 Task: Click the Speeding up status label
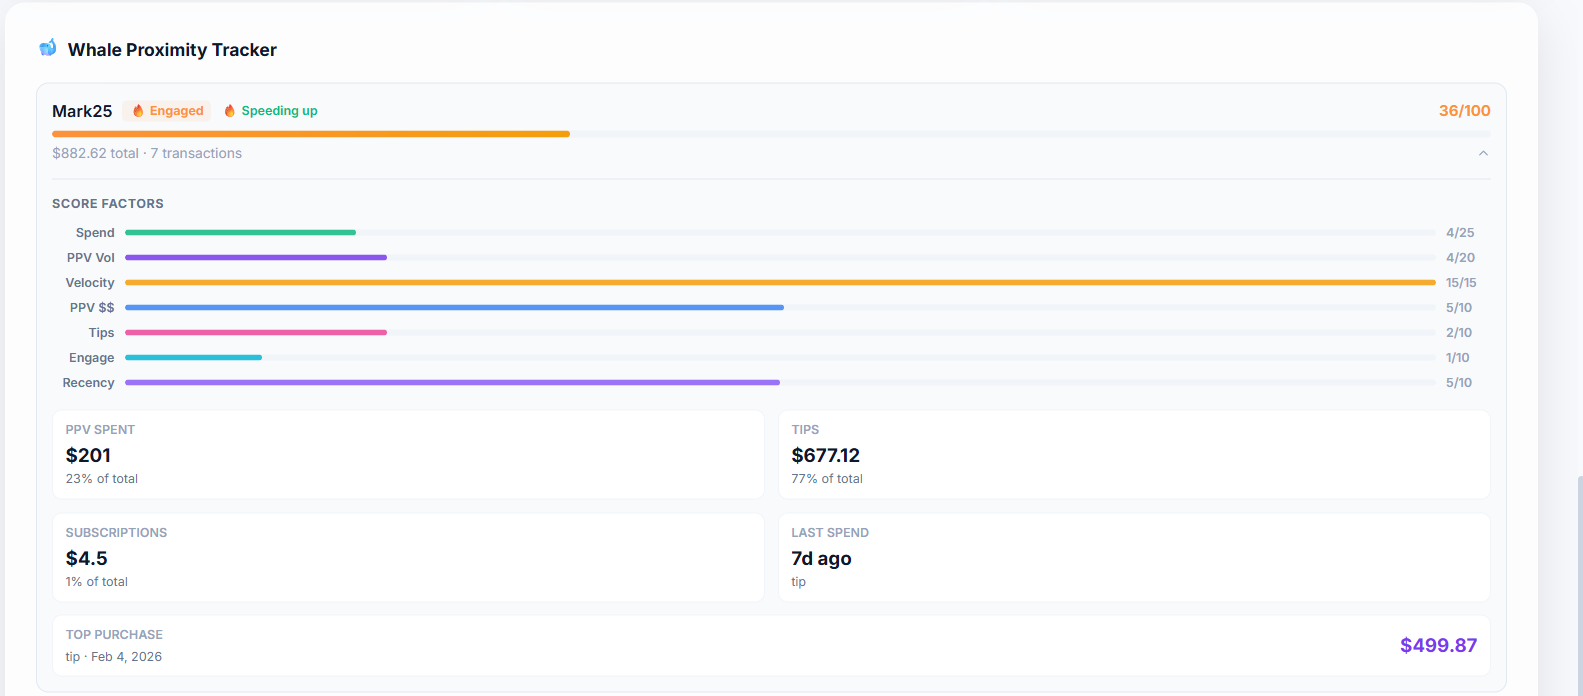pos(279,111)
